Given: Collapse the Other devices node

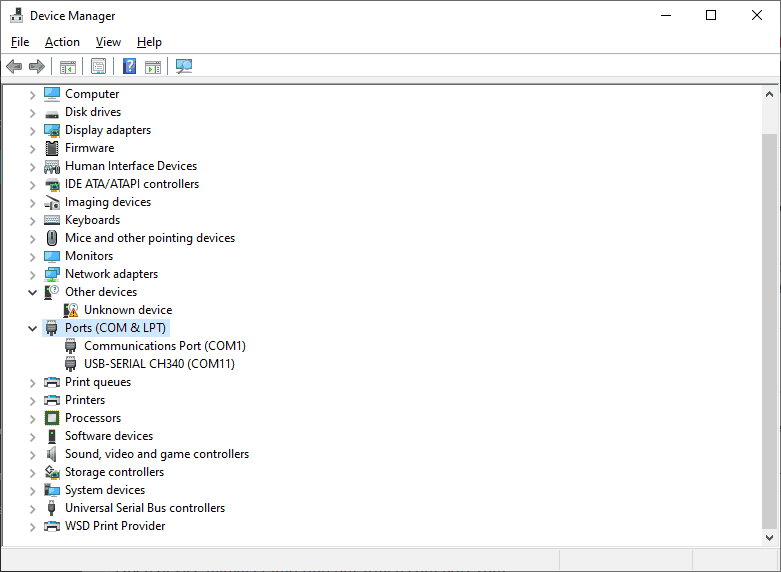Looking at the screenshot, I should [x=32, y=292].
